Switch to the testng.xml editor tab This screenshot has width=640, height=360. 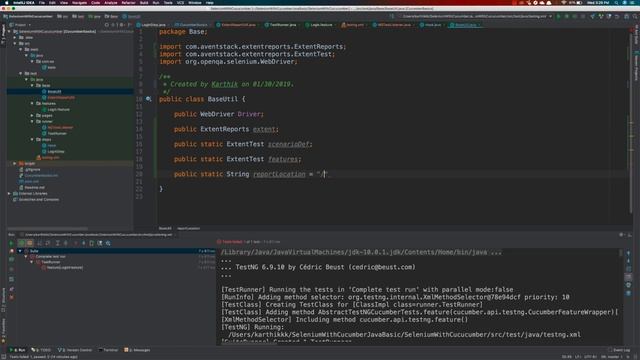[355, 25]
